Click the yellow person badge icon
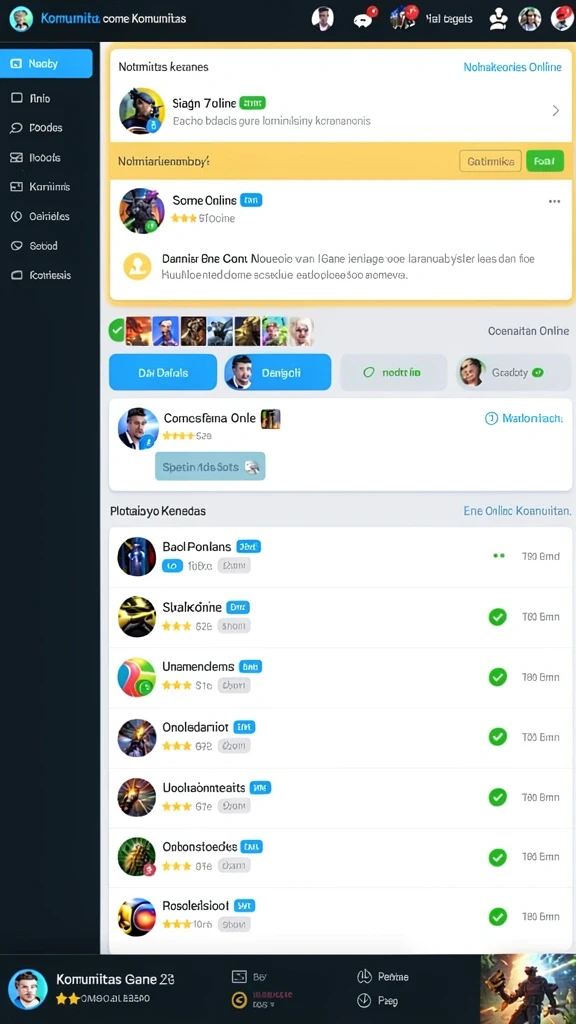This screenshot has height=1024, width=576. 137,266
